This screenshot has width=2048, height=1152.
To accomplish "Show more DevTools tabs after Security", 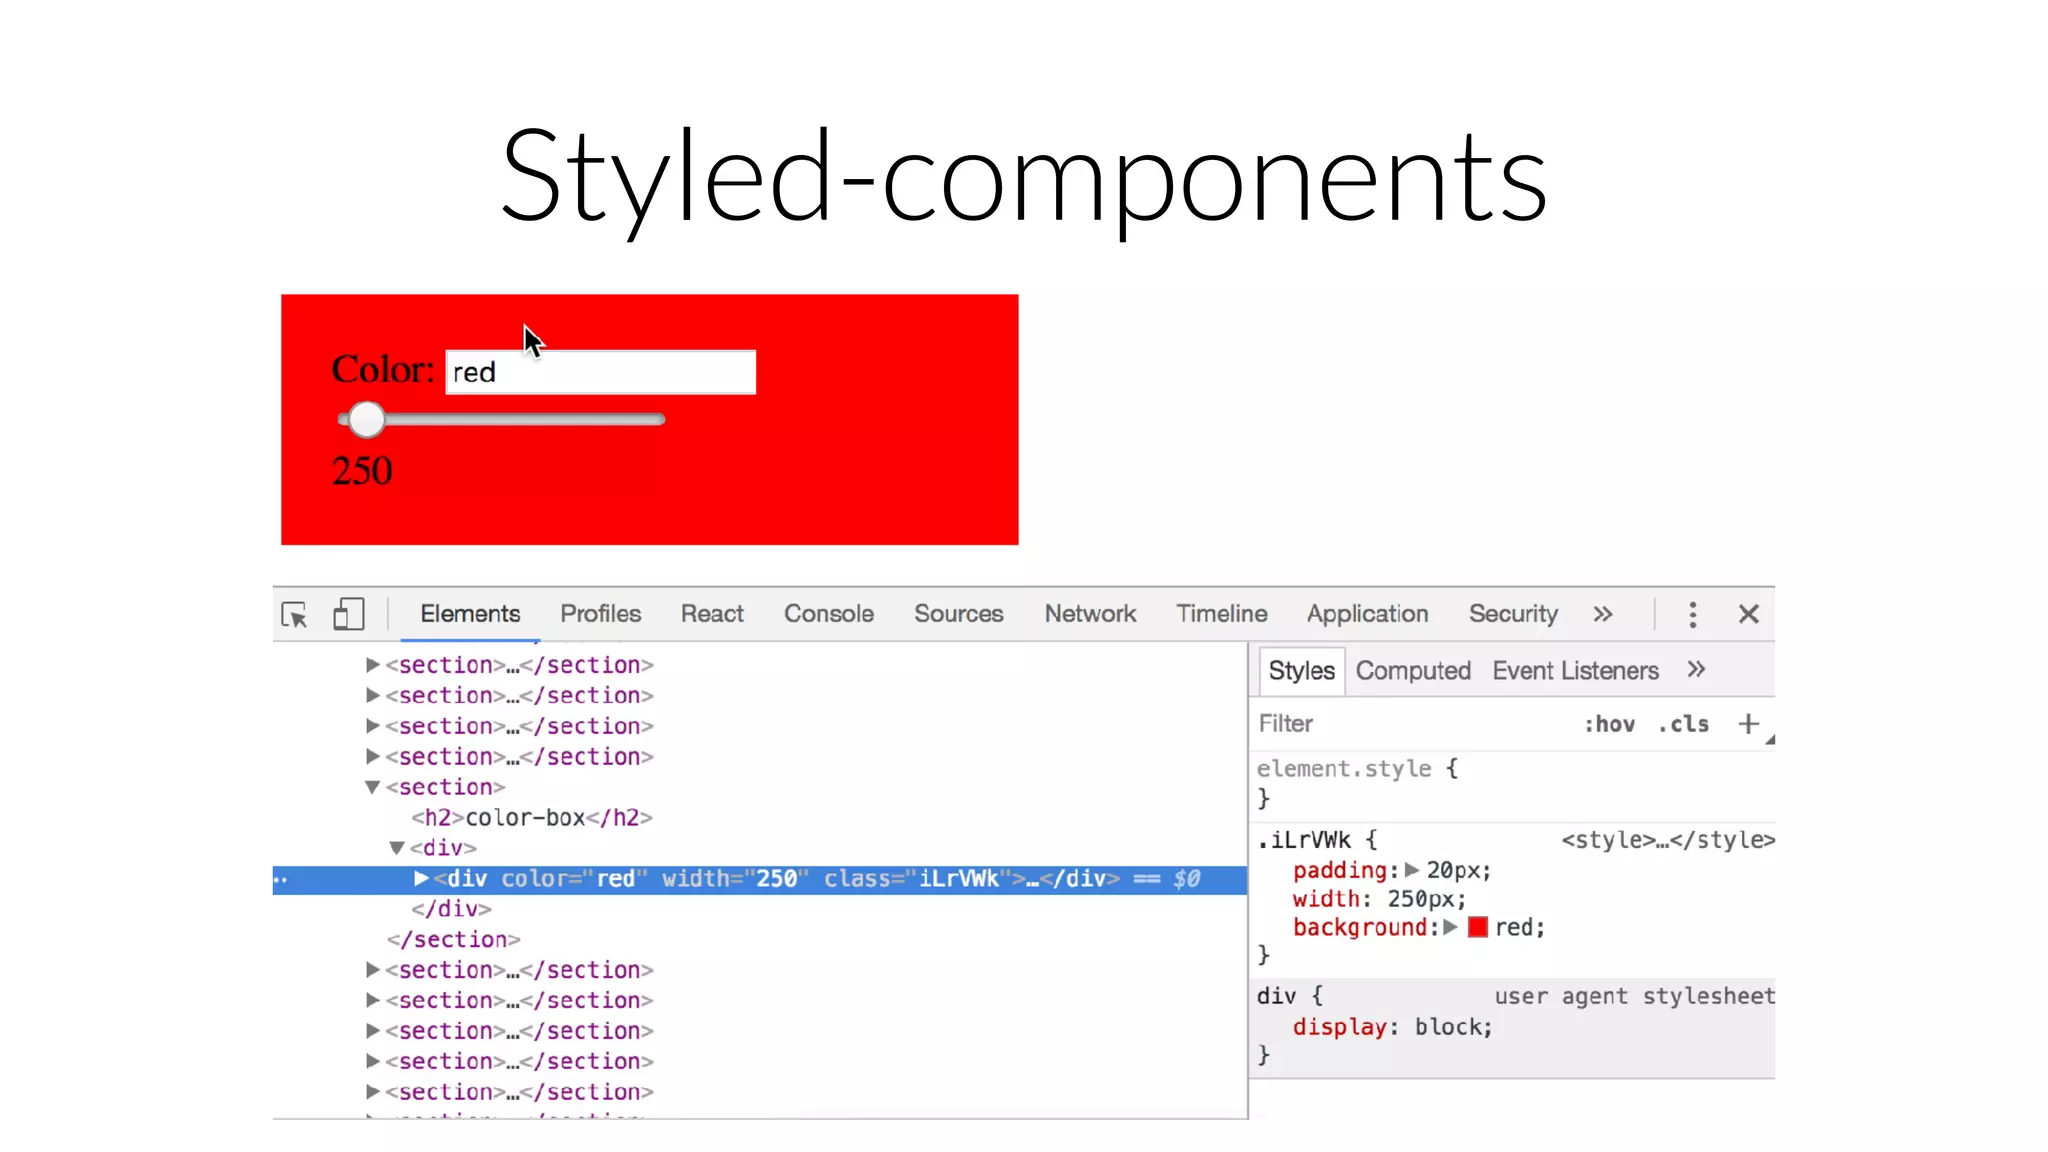I will [x=1603, y=614].
